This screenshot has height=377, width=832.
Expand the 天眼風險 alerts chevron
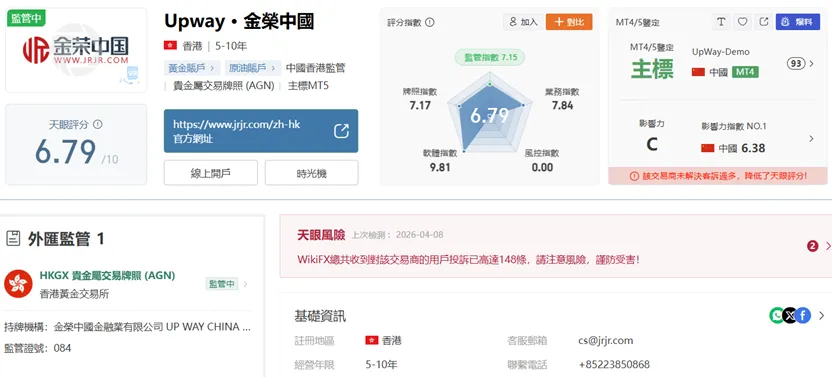point(828,246)
